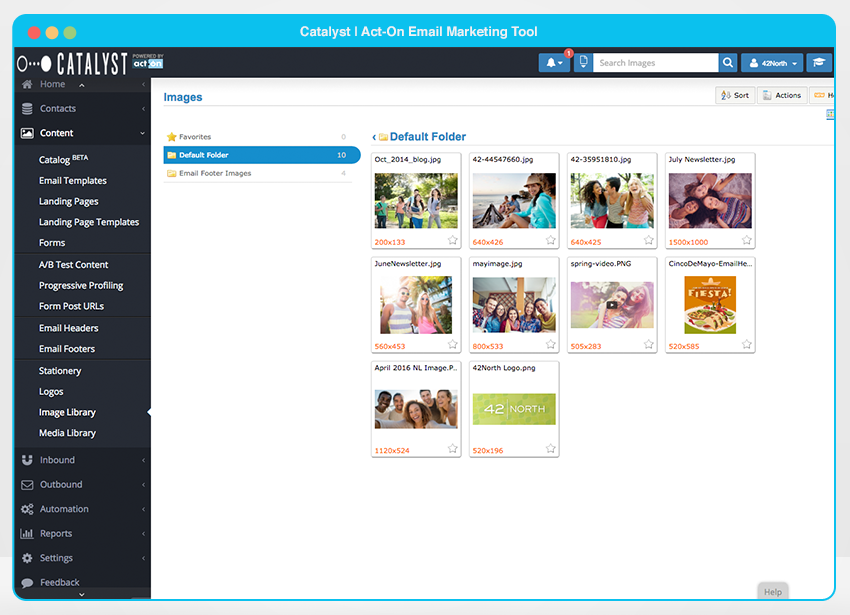
Task: Open Media Library in the sidebar
Action: [x=67, y=433]
